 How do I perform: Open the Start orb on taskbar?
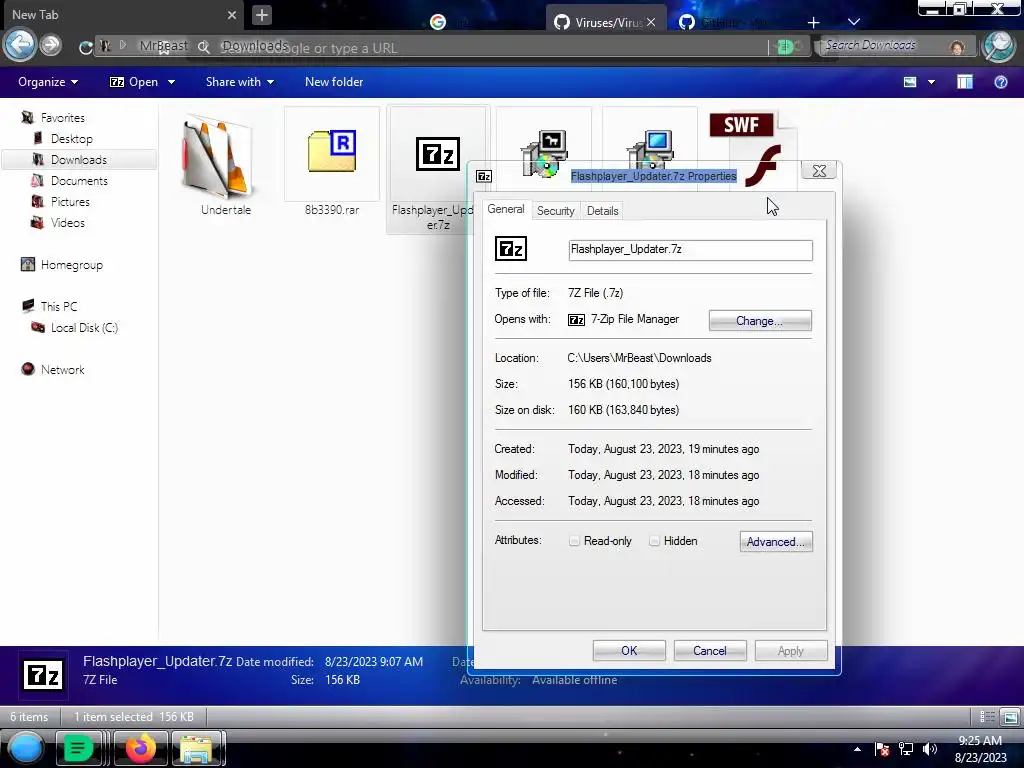coord(25,748)
